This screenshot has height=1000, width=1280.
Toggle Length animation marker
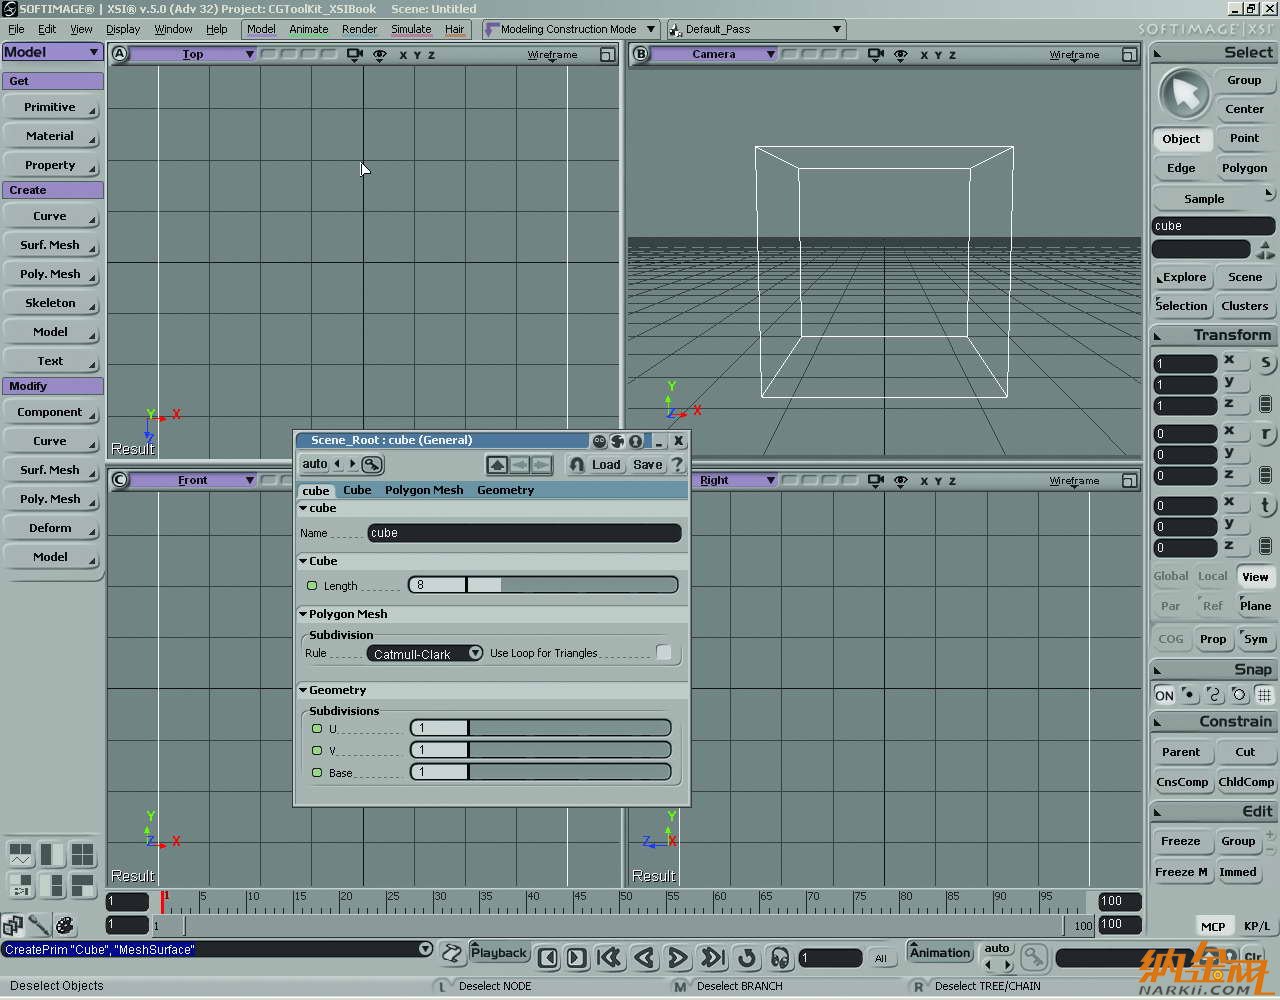tap(312, 586)
